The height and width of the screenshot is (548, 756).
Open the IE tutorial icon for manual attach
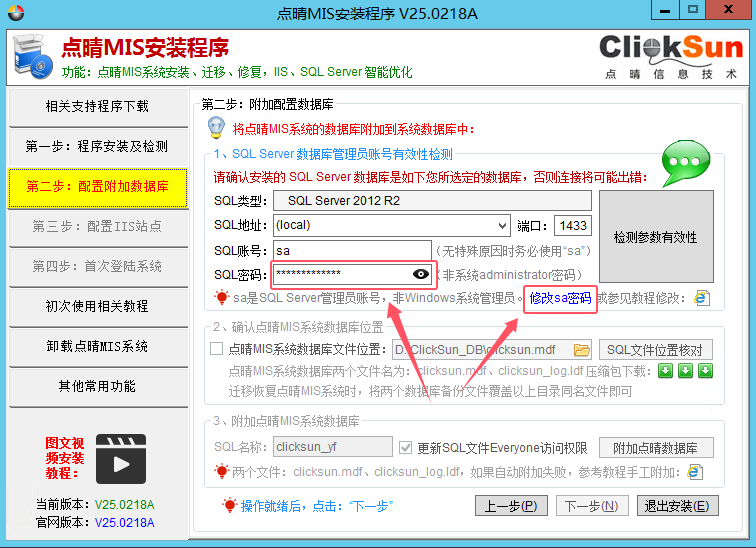(695, 472)
